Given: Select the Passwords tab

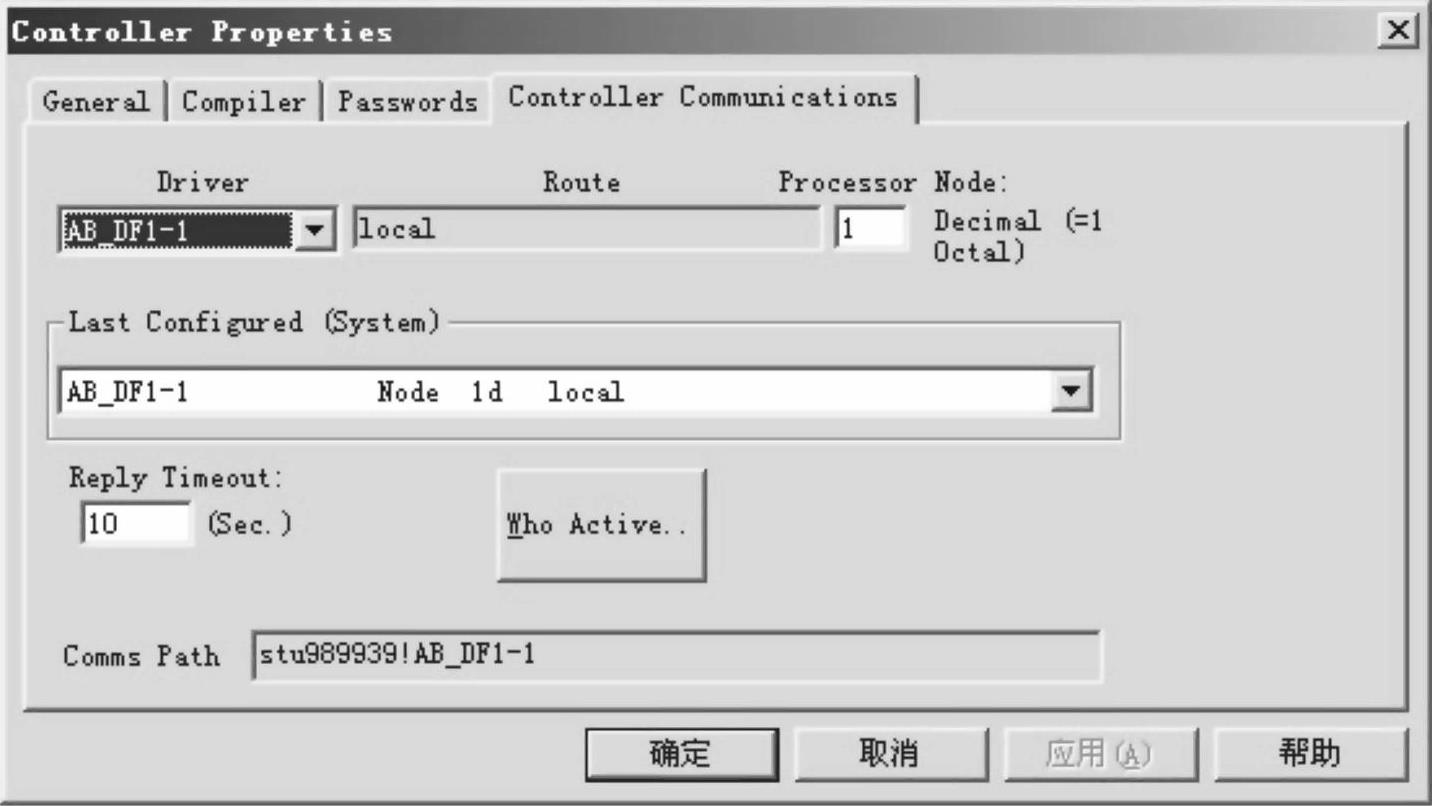Looking at the screenshot, I should click(x=407, y=102).
